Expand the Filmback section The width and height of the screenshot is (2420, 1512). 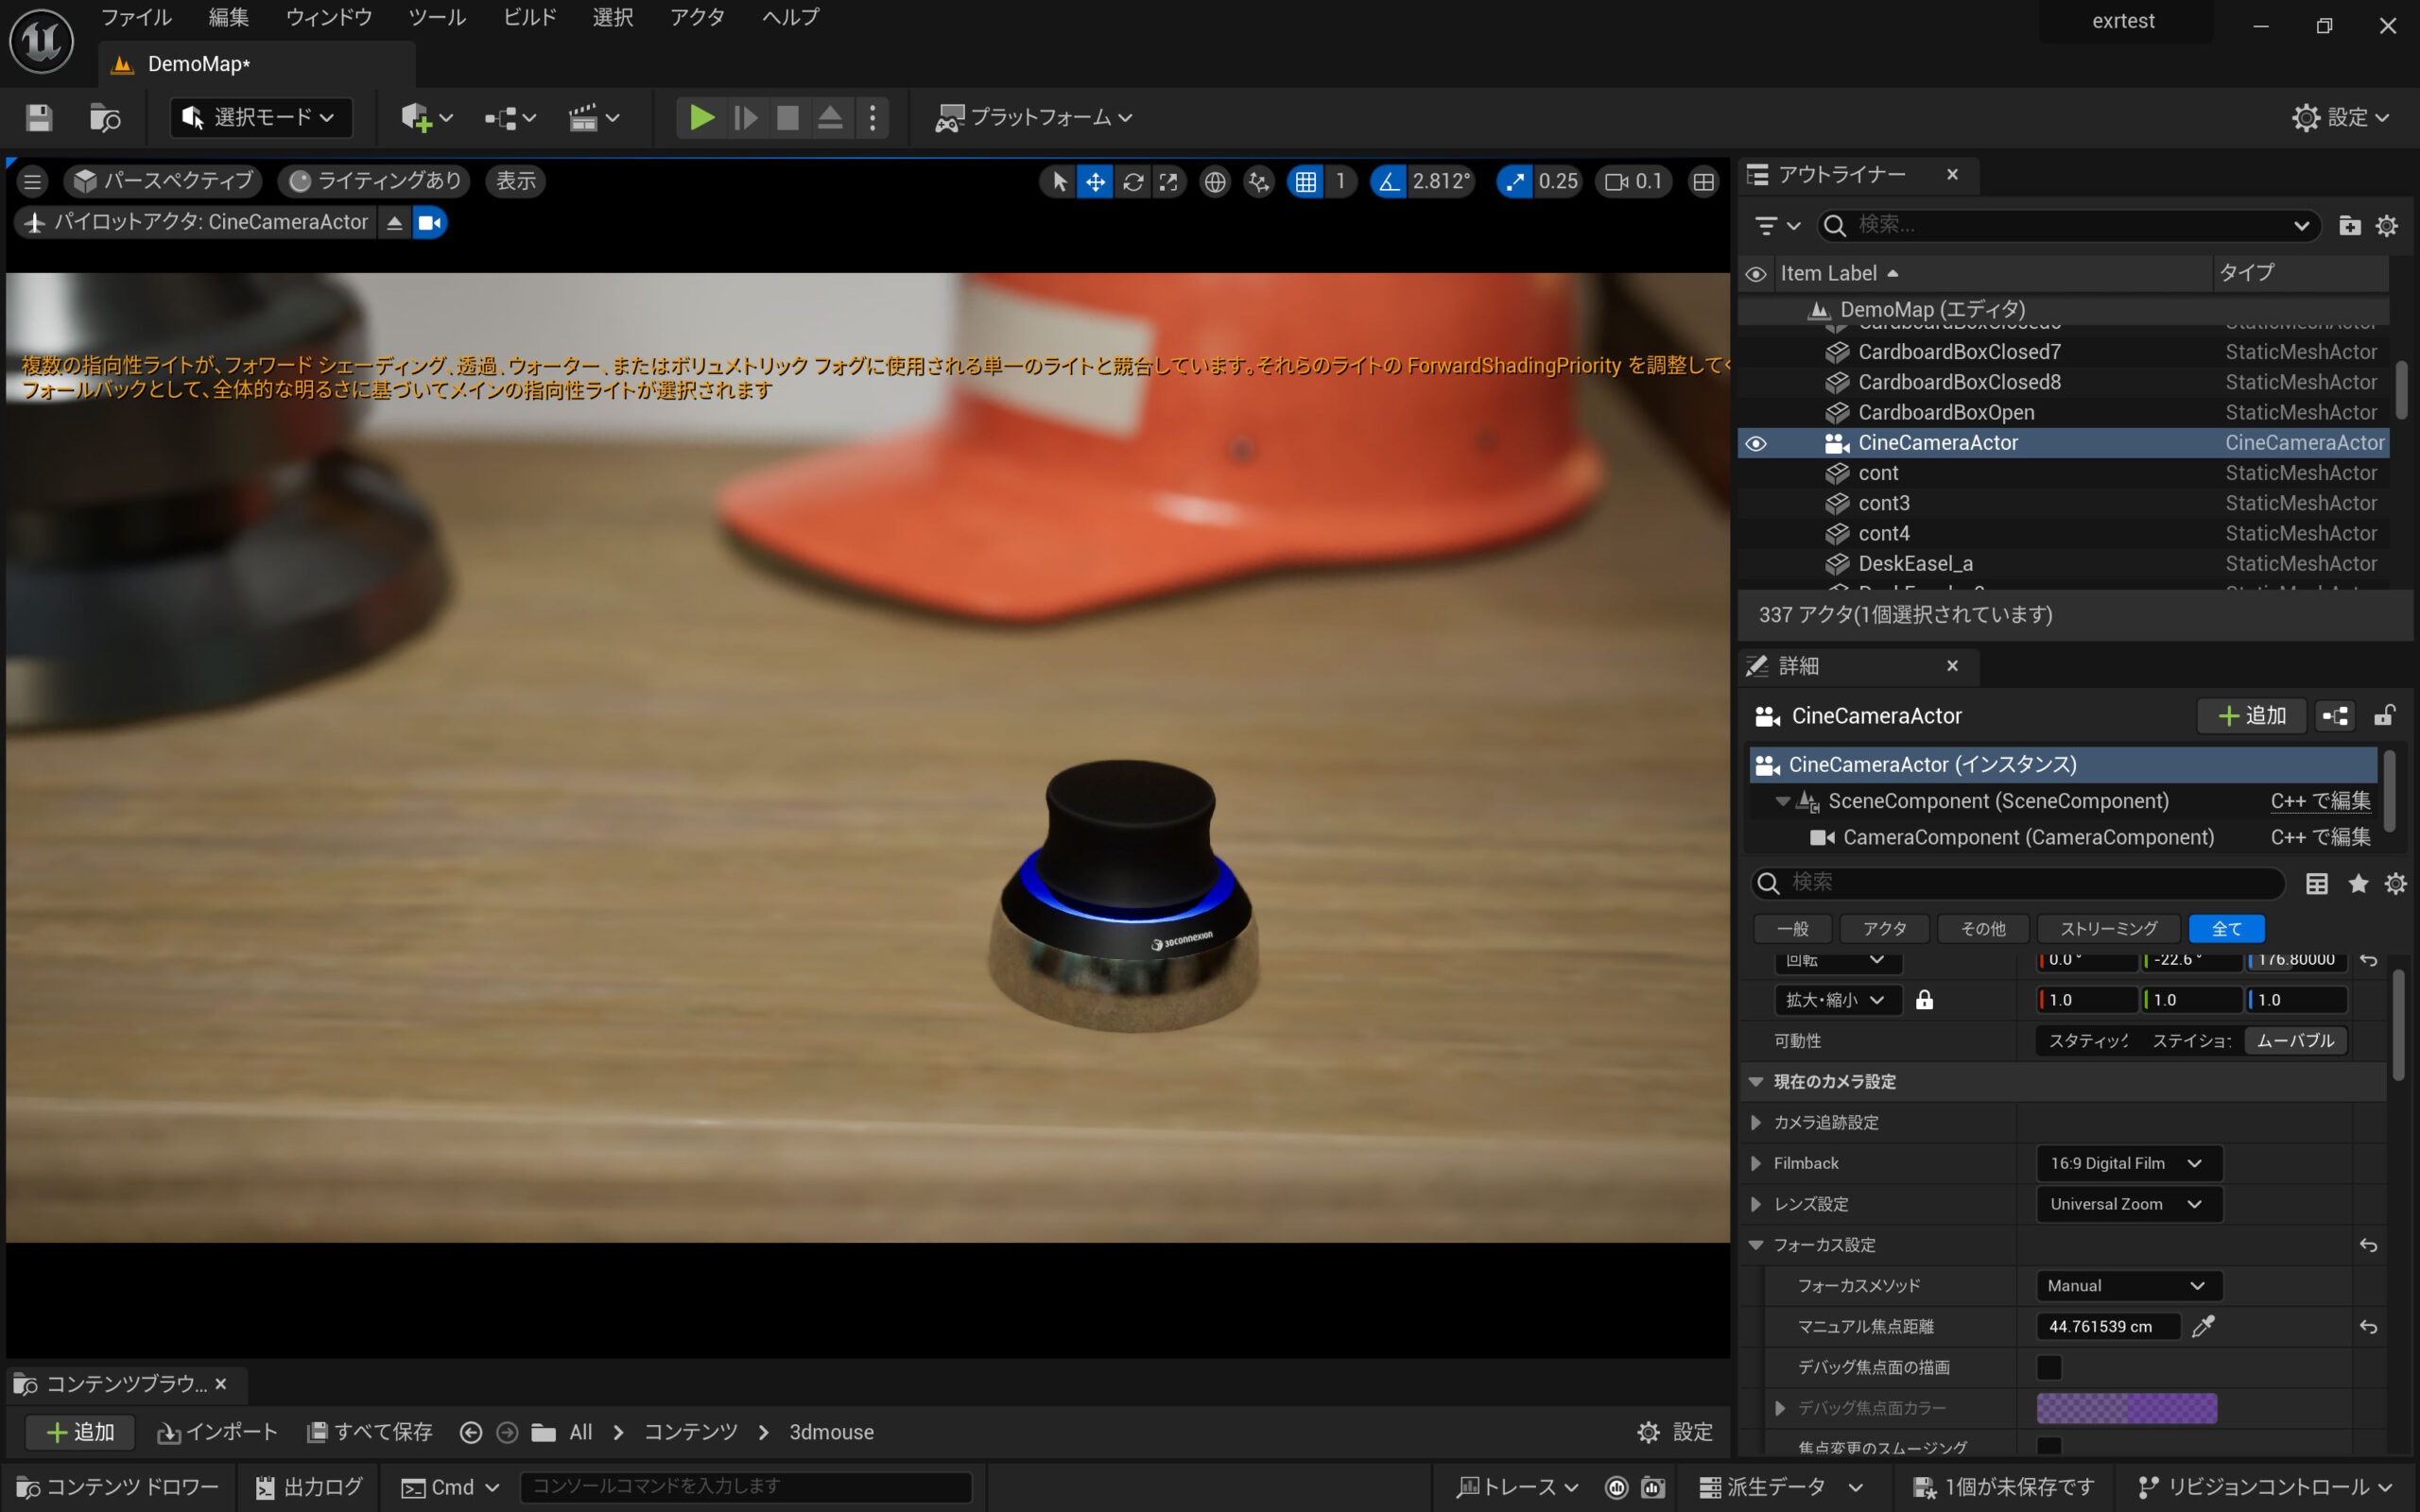1756,1163
